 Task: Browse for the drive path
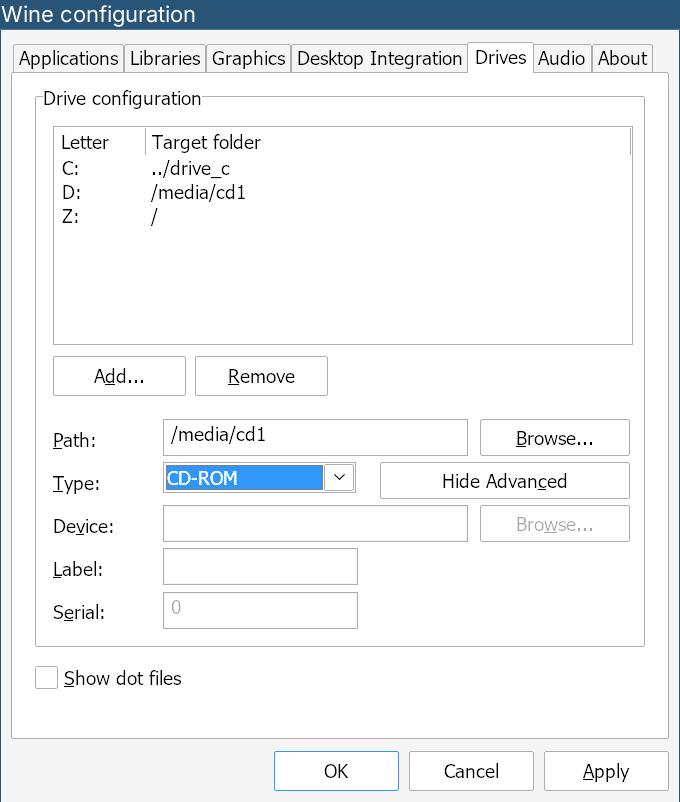coord(555,437)
